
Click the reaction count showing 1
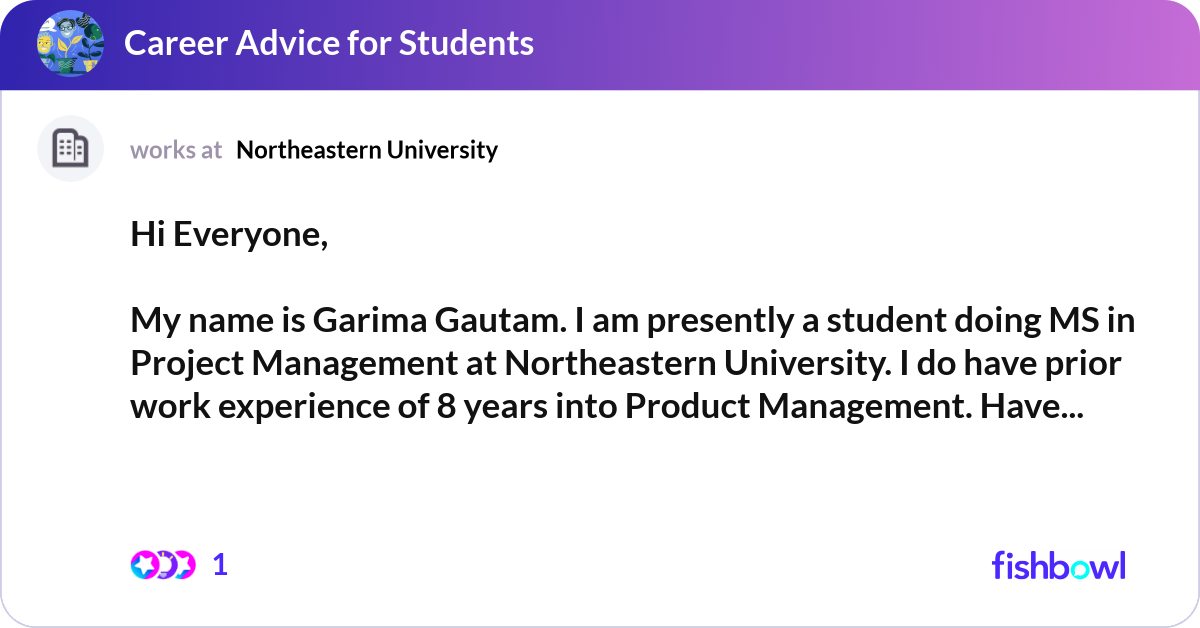pos(219,564)
